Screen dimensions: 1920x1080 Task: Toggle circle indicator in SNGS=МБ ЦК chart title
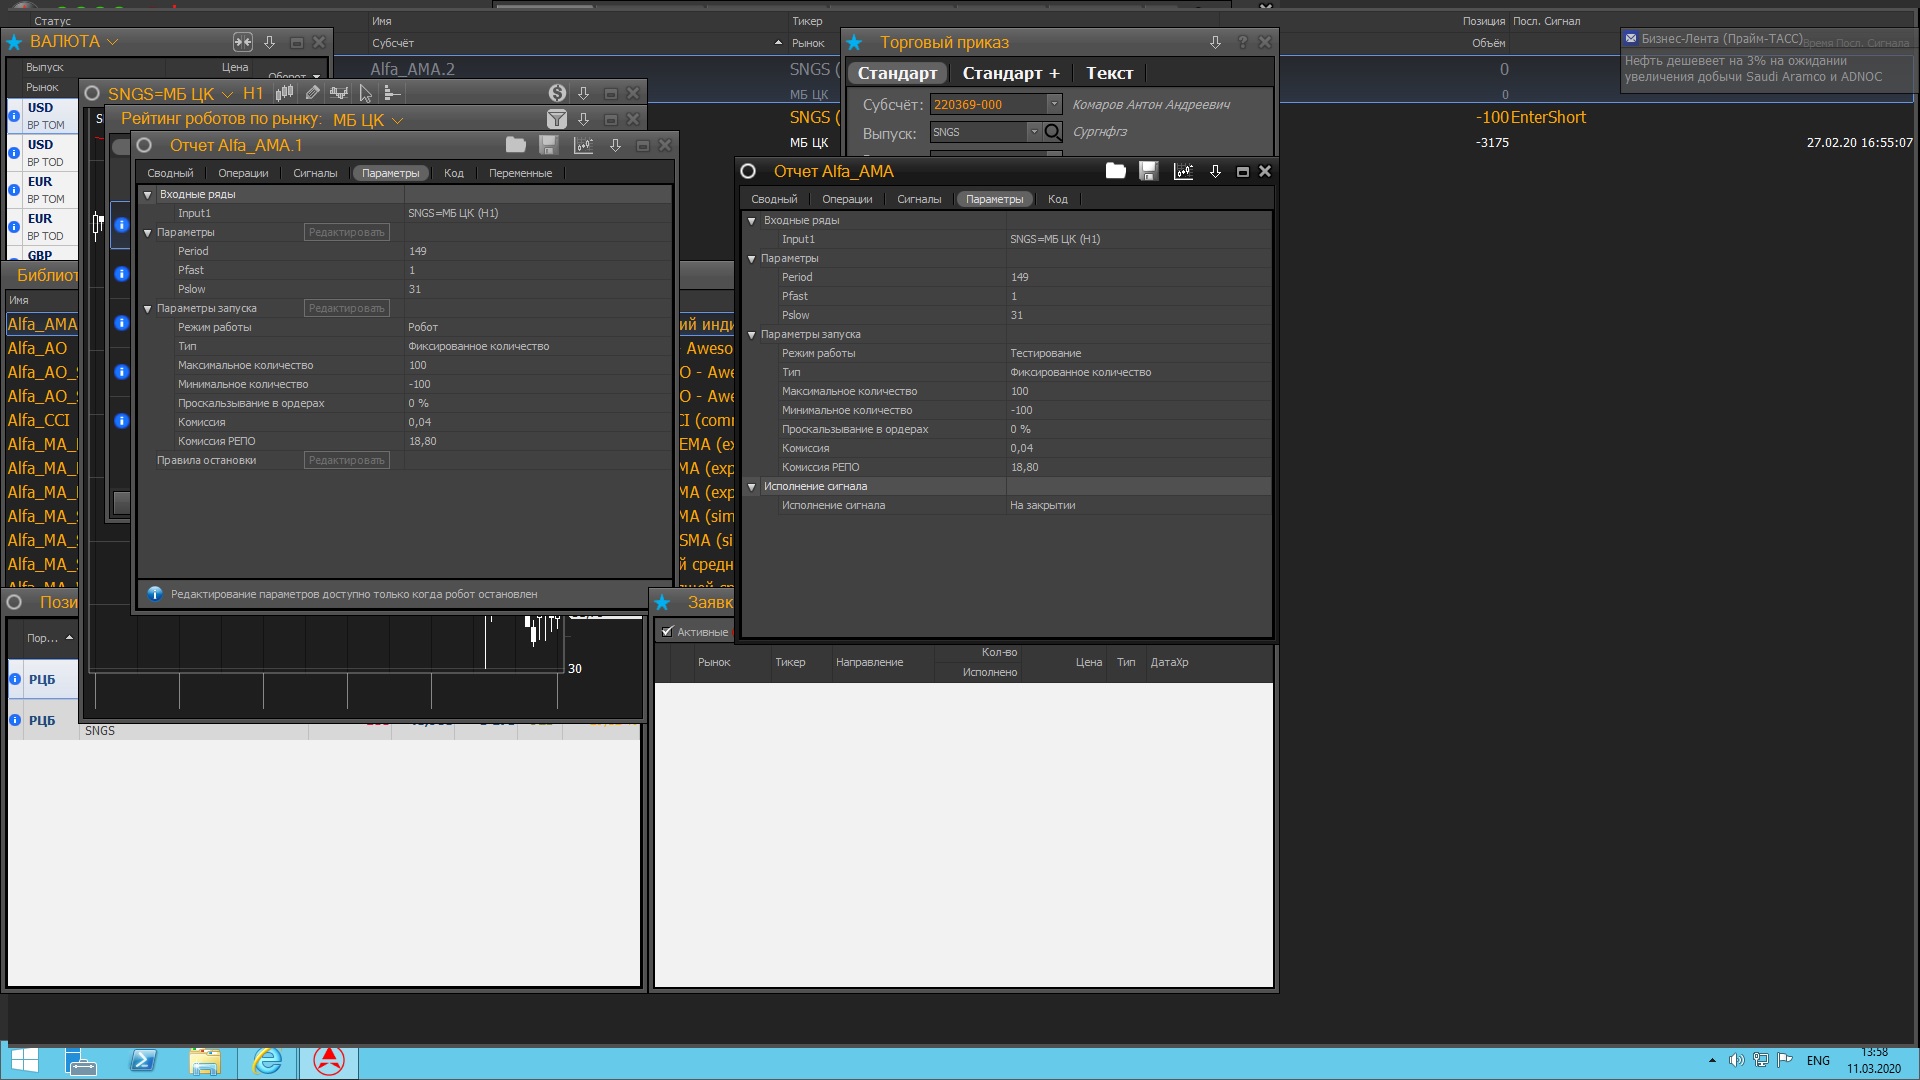pos(92,93)
